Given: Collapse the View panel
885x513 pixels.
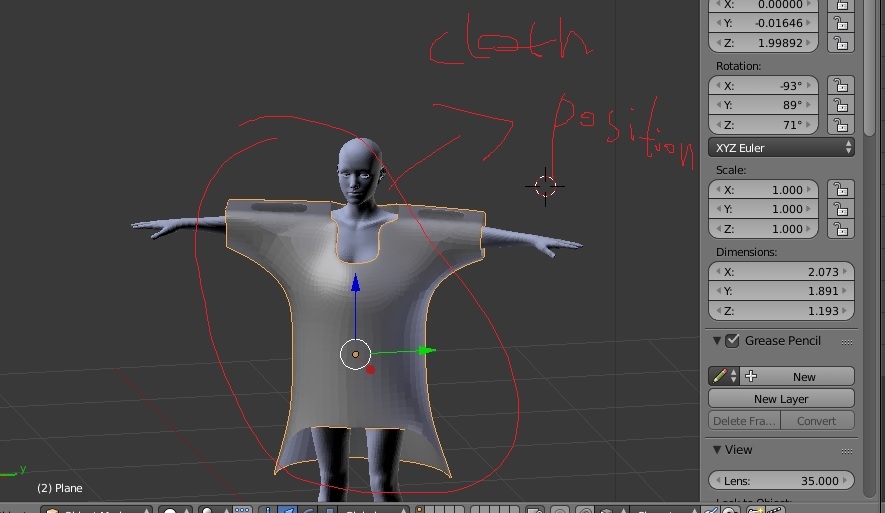Looking at the screenshot, I should pos(717,449).
